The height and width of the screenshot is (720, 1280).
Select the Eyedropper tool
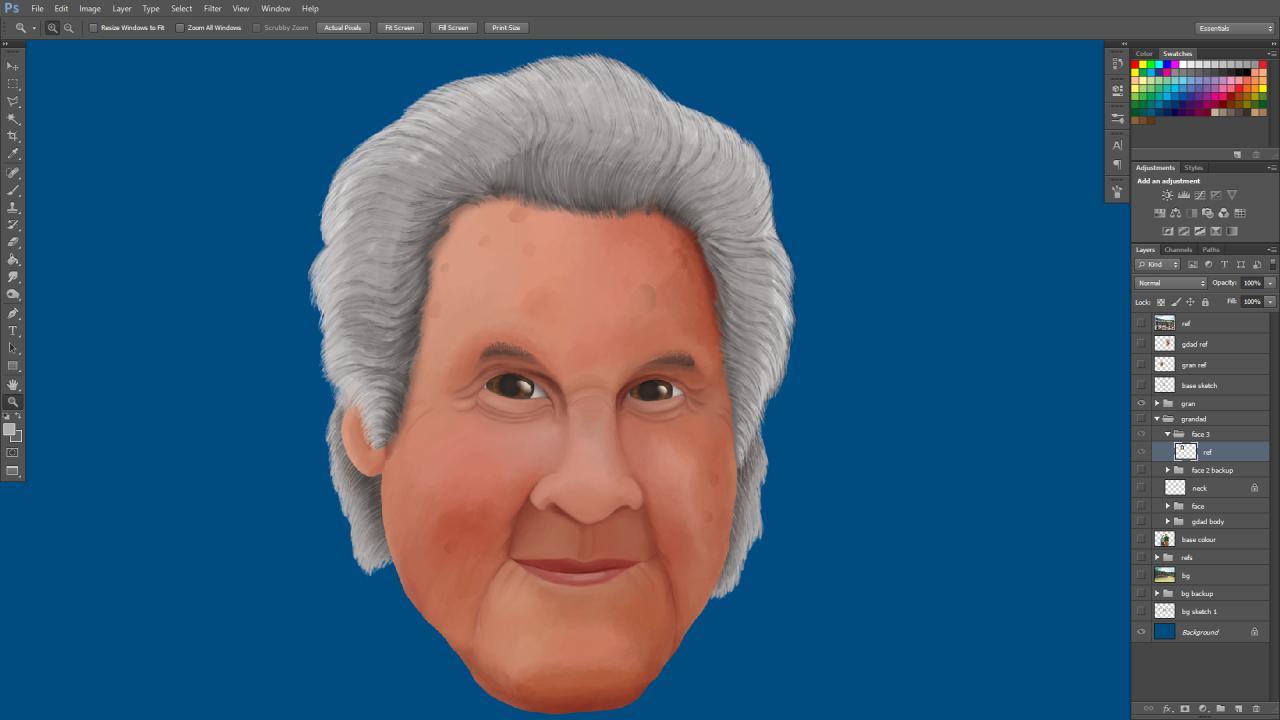pyautogui.click(x=13, y=154)
